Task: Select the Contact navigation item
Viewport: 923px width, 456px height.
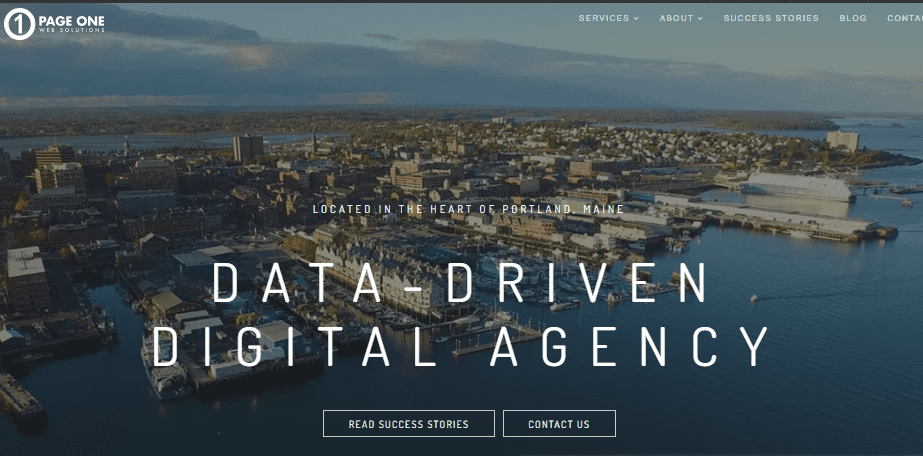Action: tap(904, 18)
